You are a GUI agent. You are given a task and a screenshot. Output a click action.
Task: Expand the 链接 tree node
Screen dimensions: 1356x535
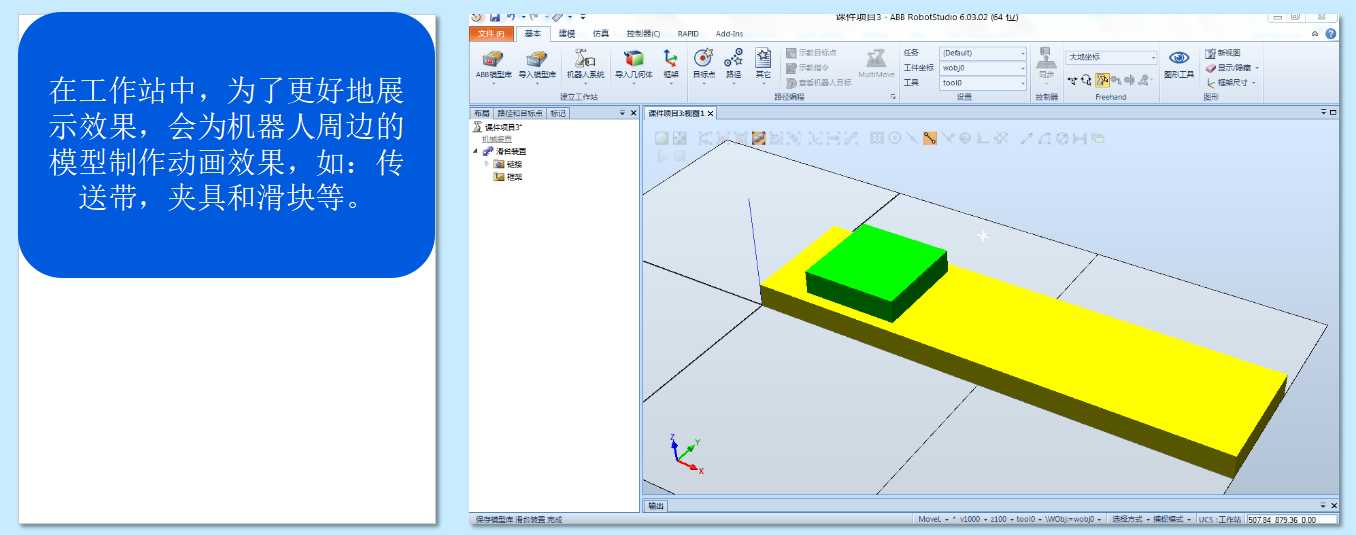487,164
